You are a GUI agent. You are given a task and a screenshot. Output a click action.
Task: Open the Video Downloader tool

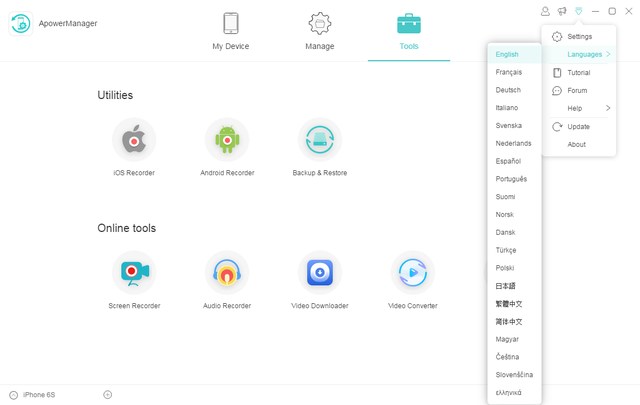click(x=319, y=273)
